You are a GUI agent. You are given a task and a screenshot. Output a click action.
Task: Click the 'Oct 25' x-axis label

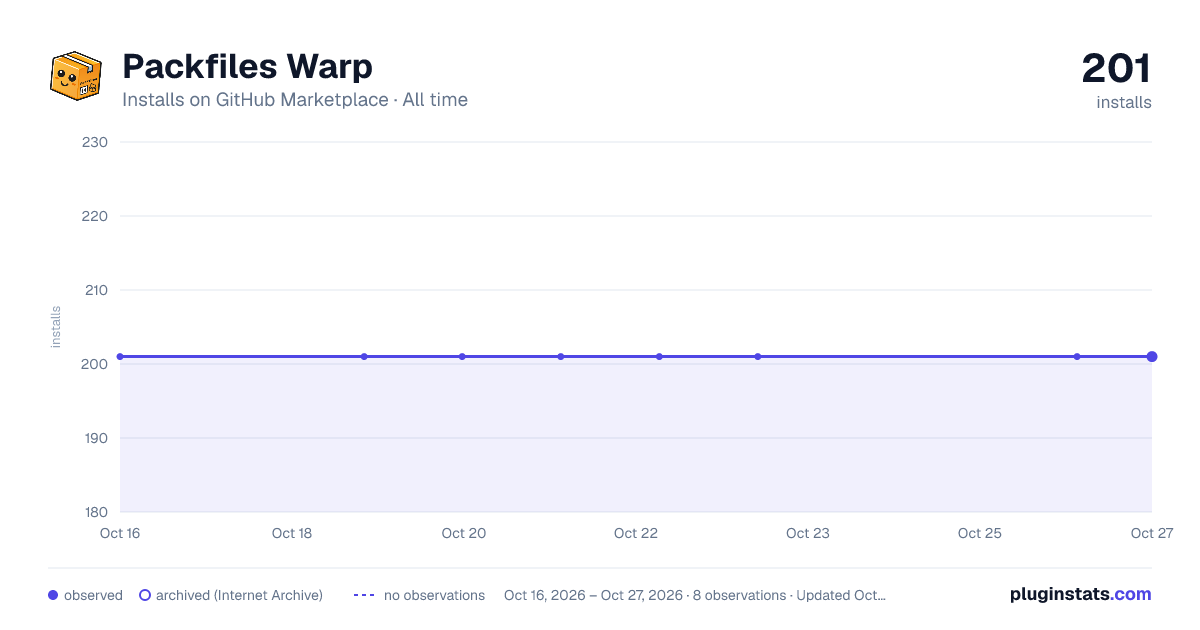click(x=980, y=533)
